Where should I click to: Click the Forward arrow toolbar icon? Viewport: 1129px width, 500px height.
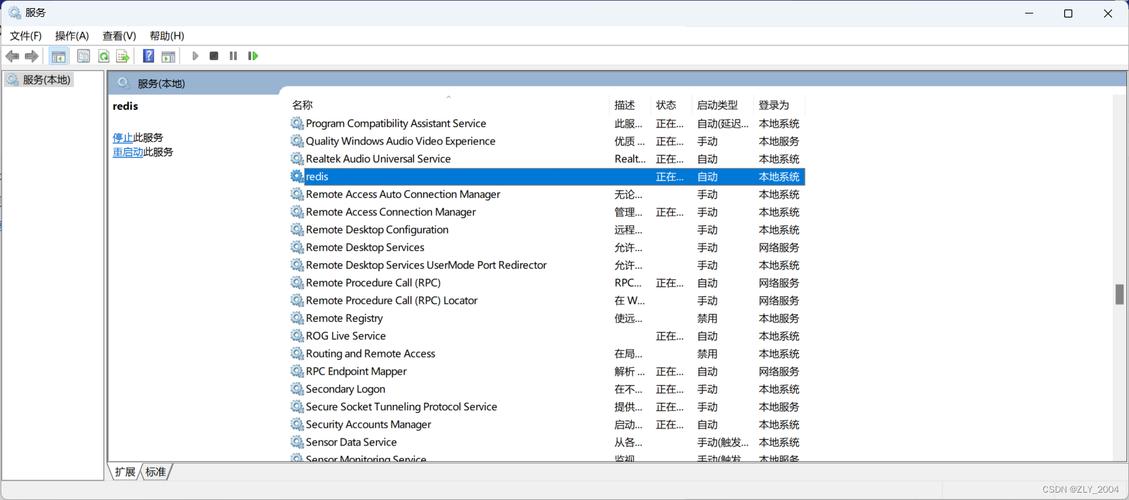point(32,56)
